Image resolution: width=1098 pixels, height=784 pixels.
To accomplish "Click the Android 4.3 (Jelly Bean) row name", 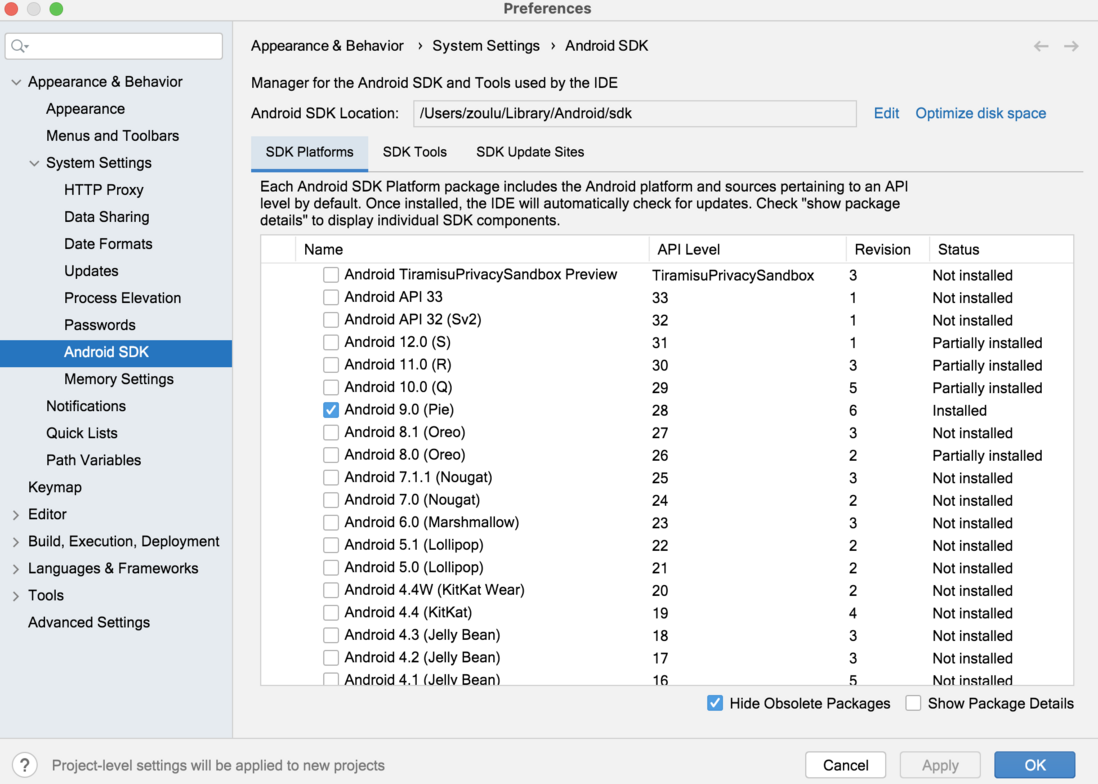I will click(422, 635).
